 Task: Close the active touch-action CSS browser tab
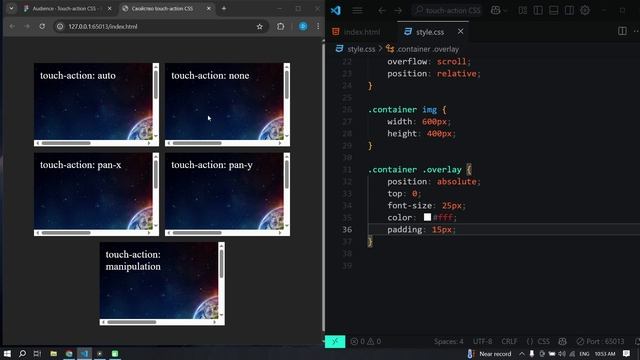(209, 9)
